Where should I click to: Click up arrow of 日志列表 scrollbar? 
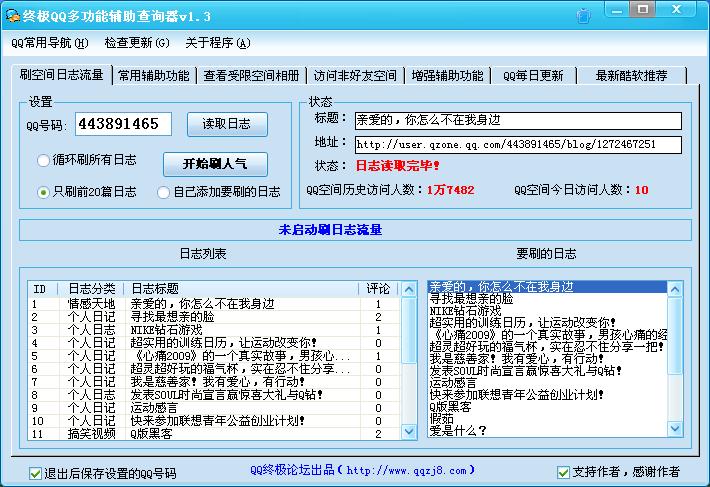[409, 289]
